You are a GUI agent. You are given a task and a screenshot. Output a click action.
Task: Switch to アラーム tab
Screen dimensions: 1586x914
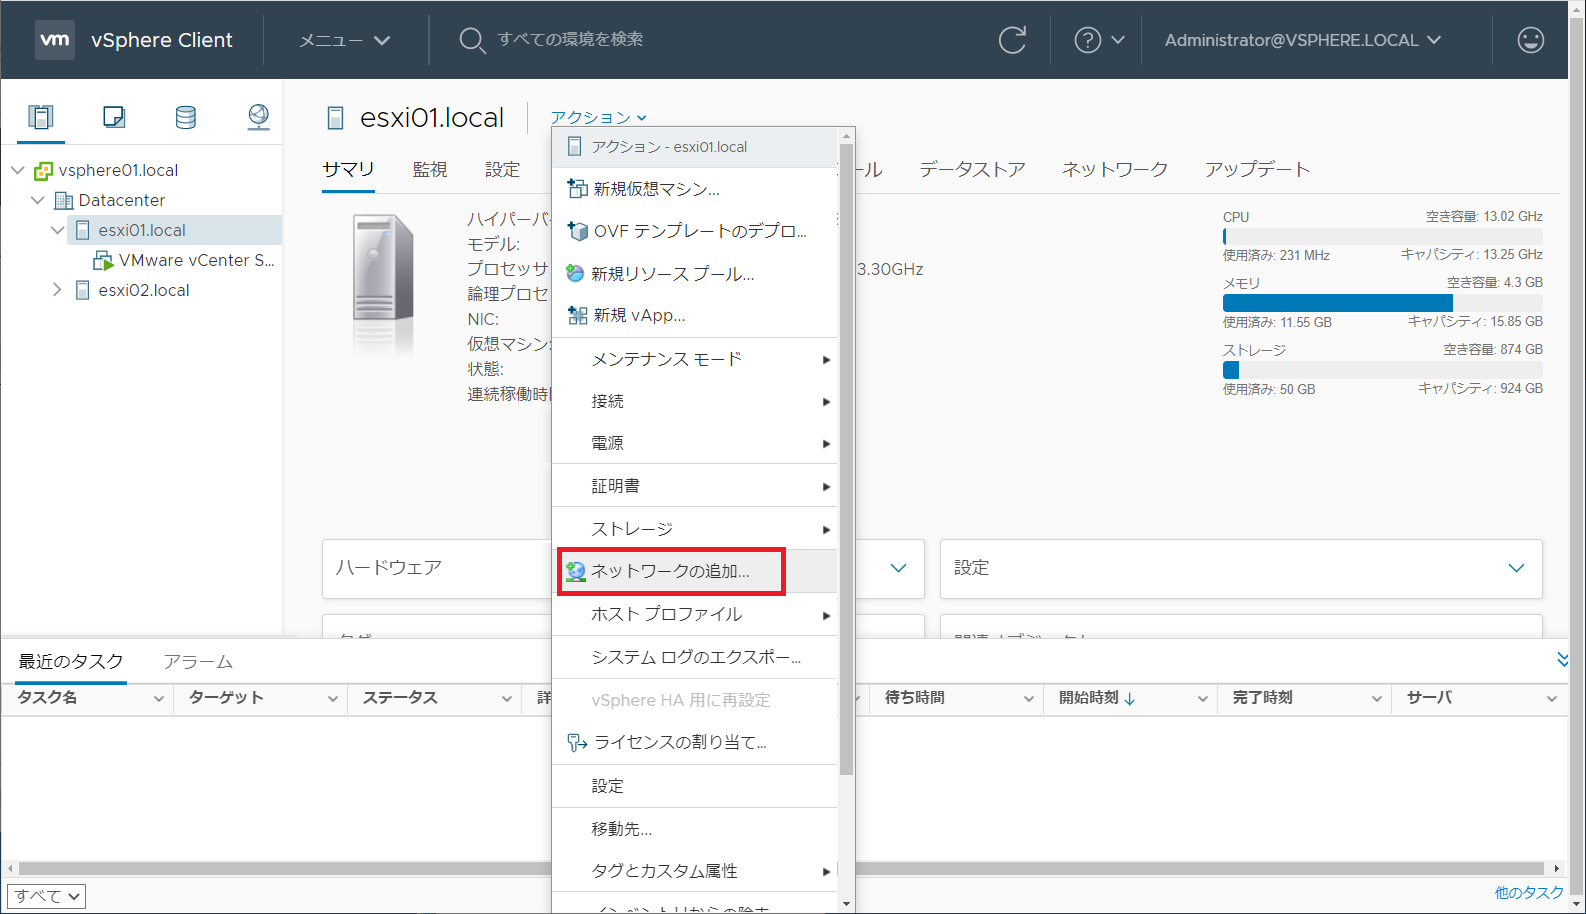click(198, 662)
